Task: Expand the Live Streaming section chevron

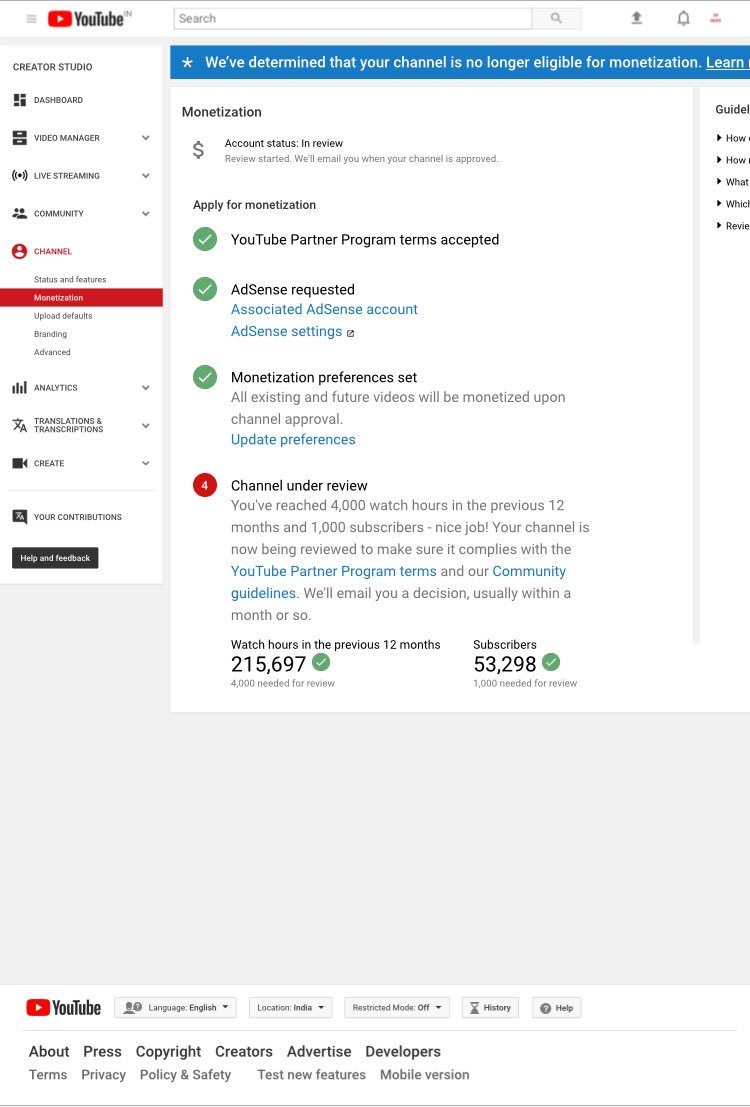Action: [145, 176]
